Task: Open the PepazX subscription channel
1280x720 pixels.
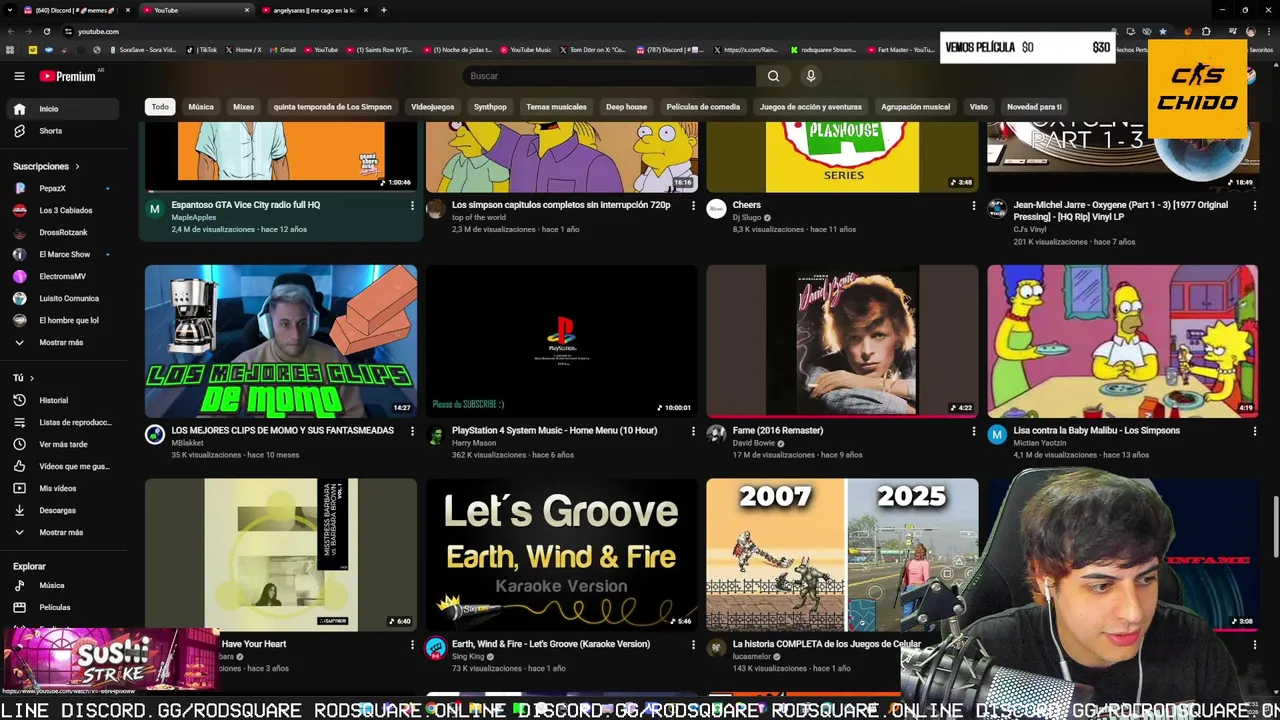Action: coord(64,188)
